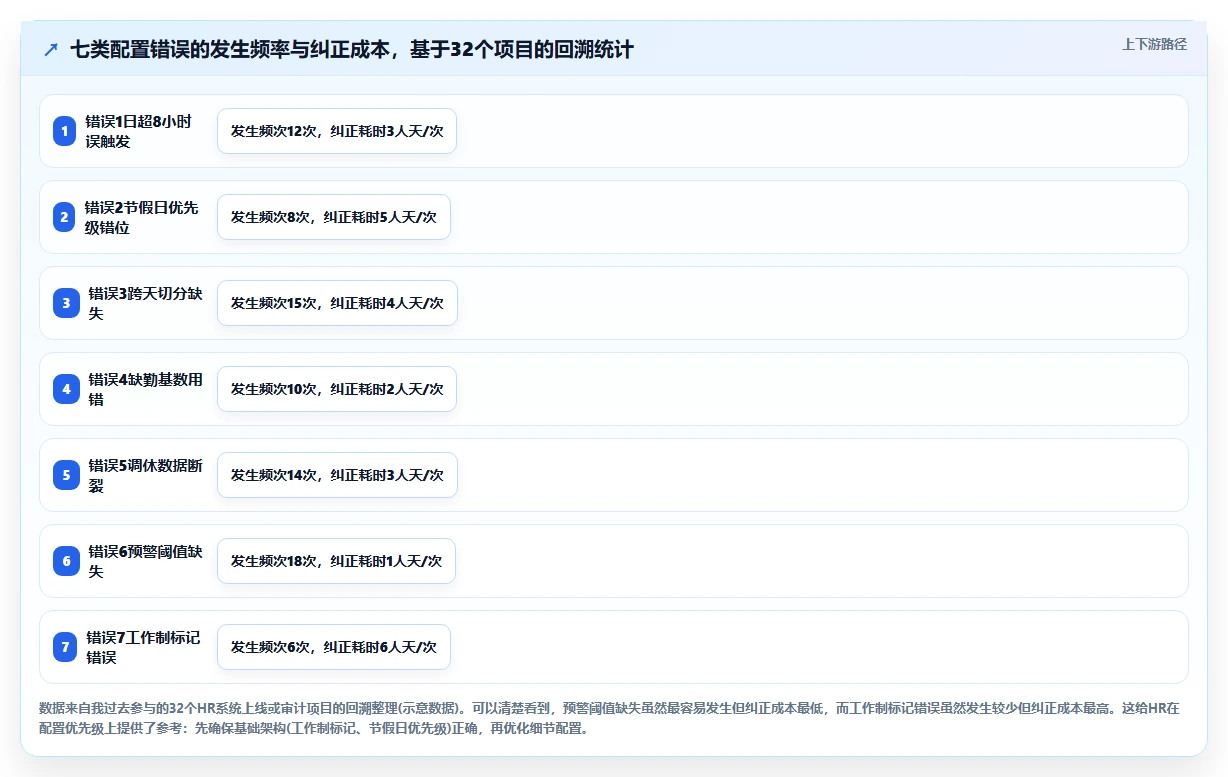Select the 发生频次12次 detail box

pyautogui.click(x=337, y=131)
